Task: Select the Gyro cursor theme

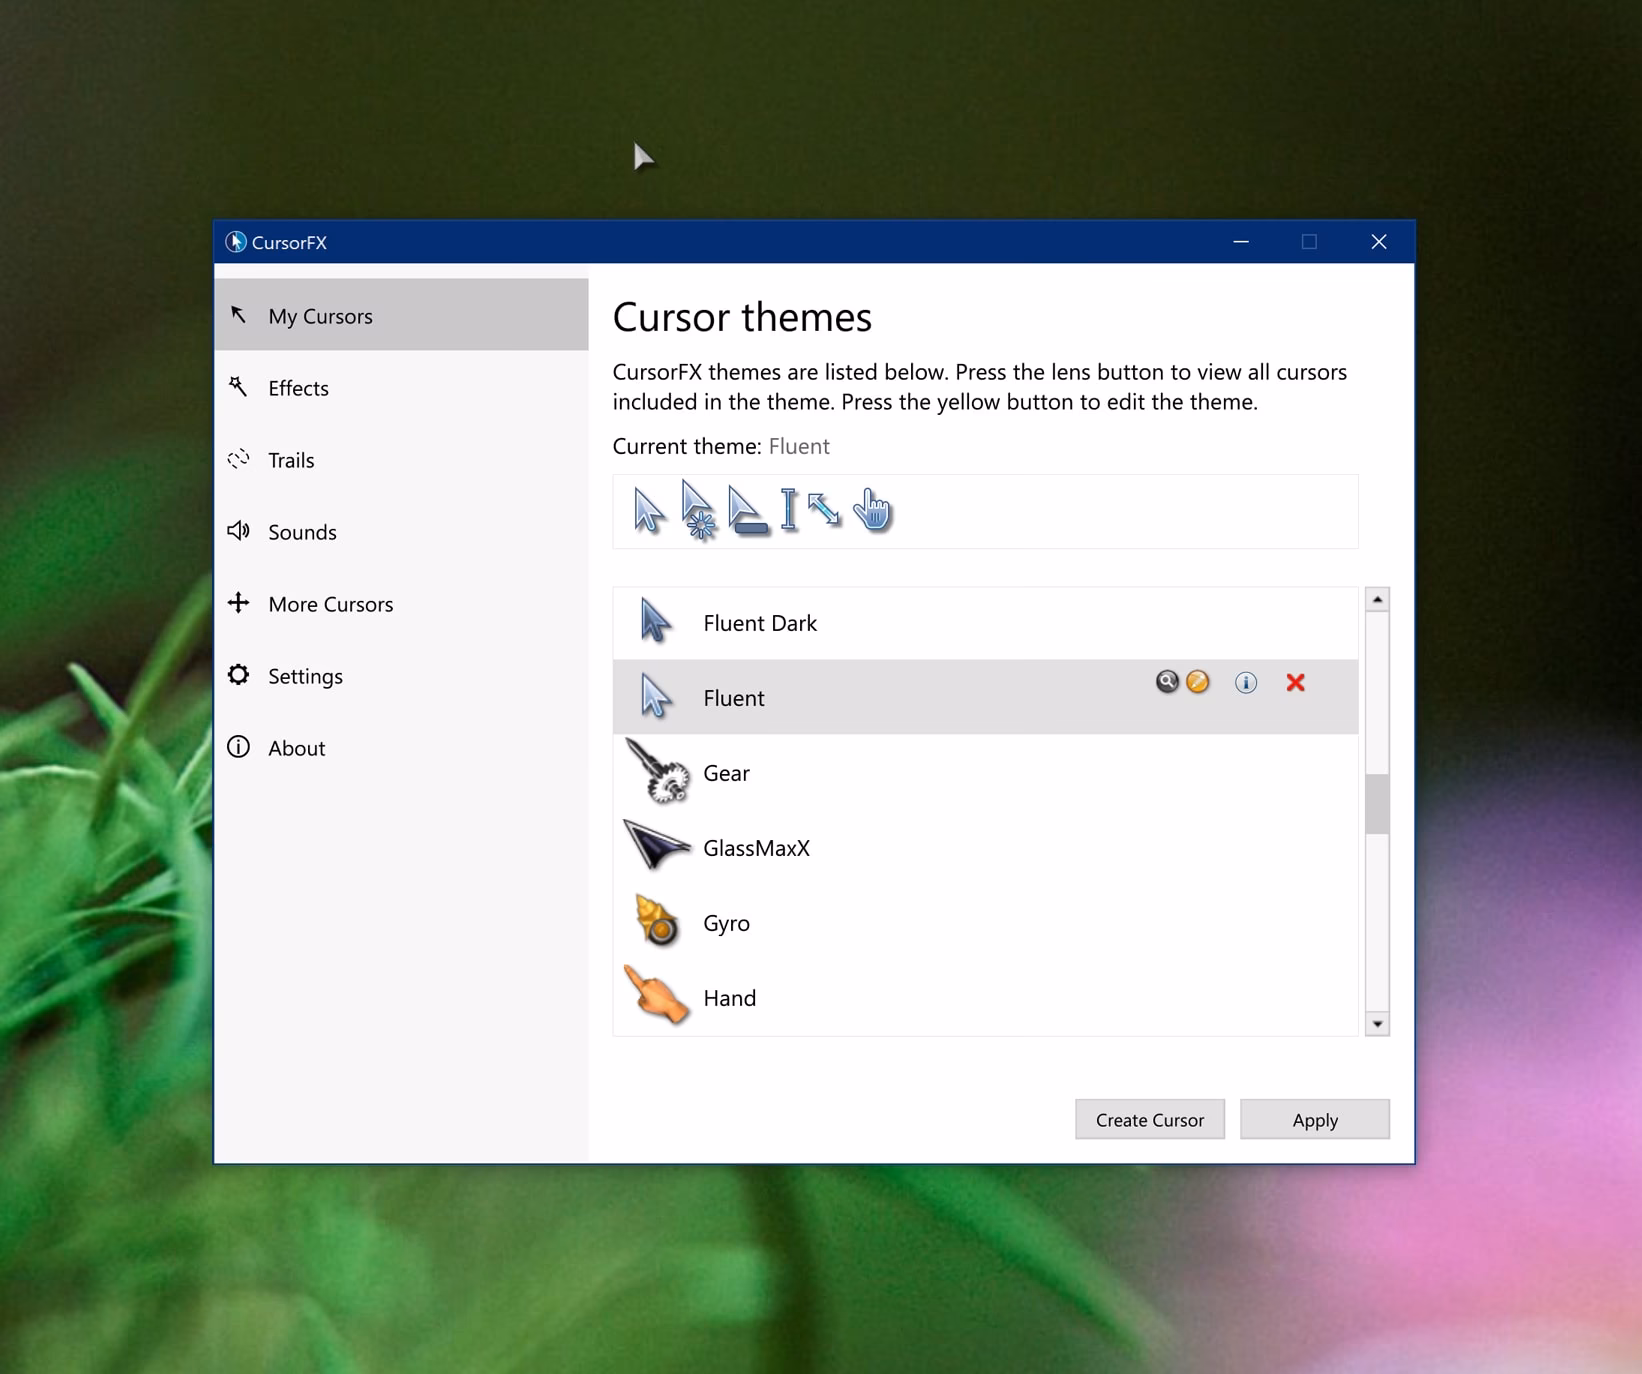Action: (986, 922)
